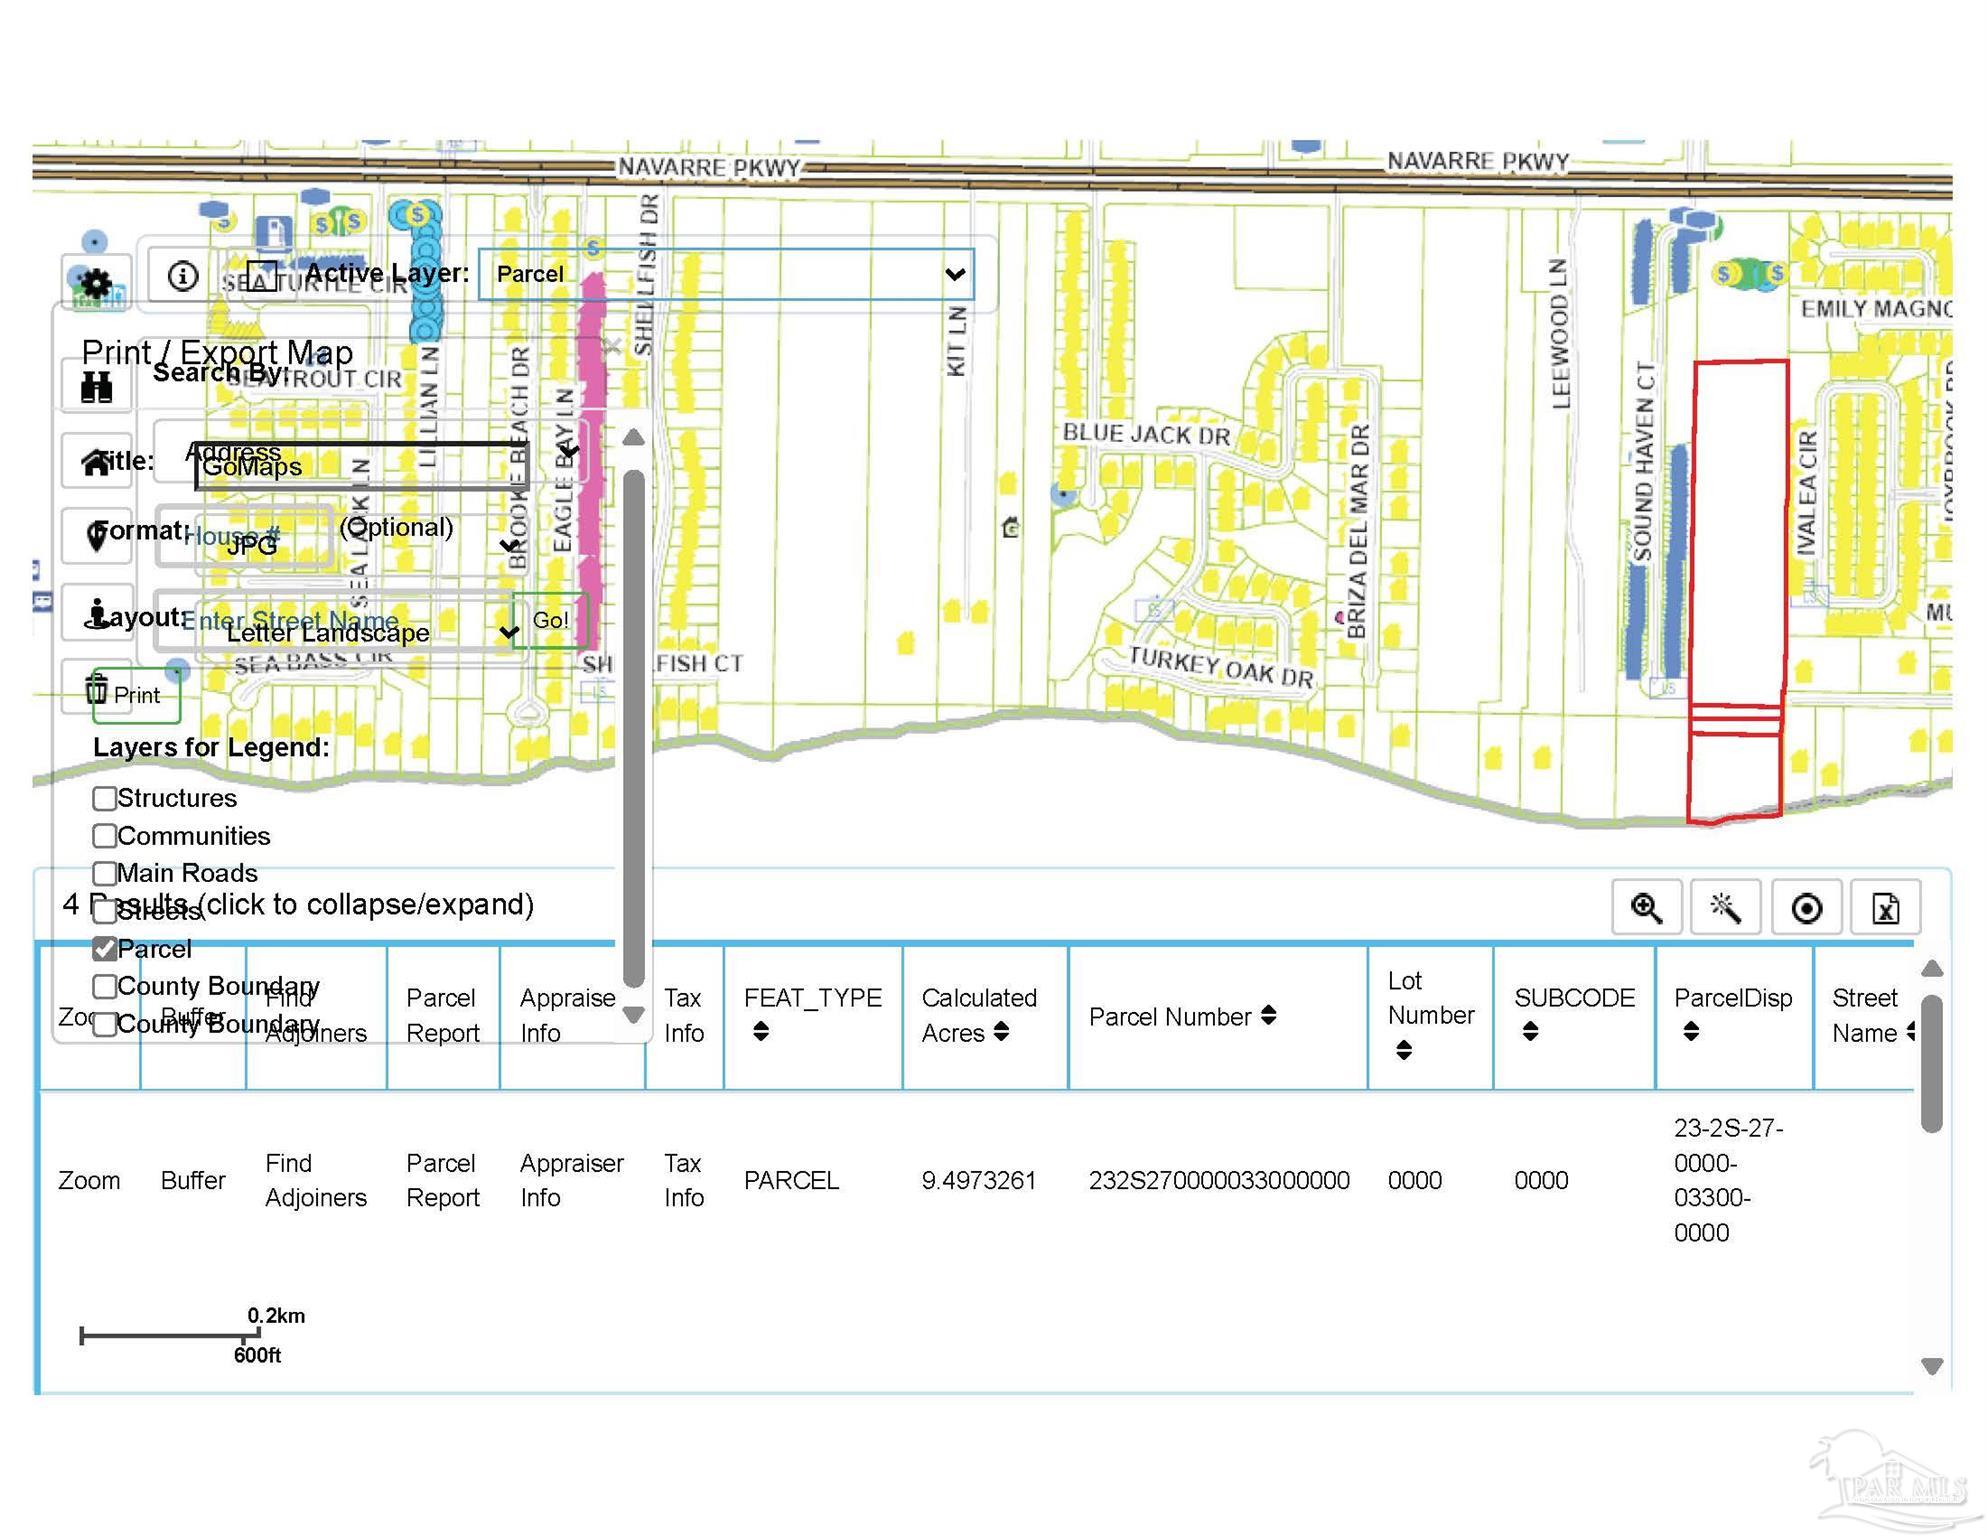Click the magic wand highlight icon
1987x1536 pixels.
pos(1725,908)
